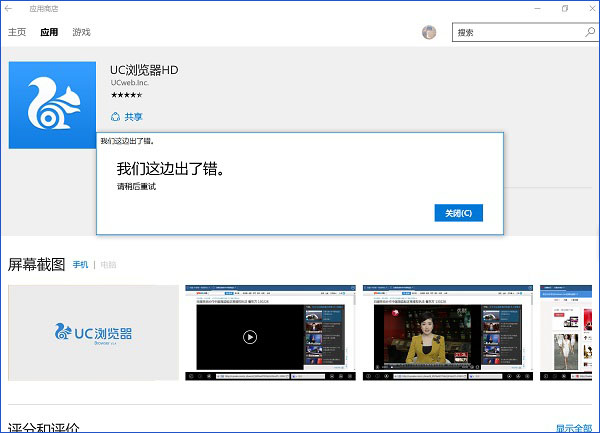Image resolution: width=600 pixels, height=433 pixels.
Task: Switch to the 主页 tab
Action: [17, 32]
